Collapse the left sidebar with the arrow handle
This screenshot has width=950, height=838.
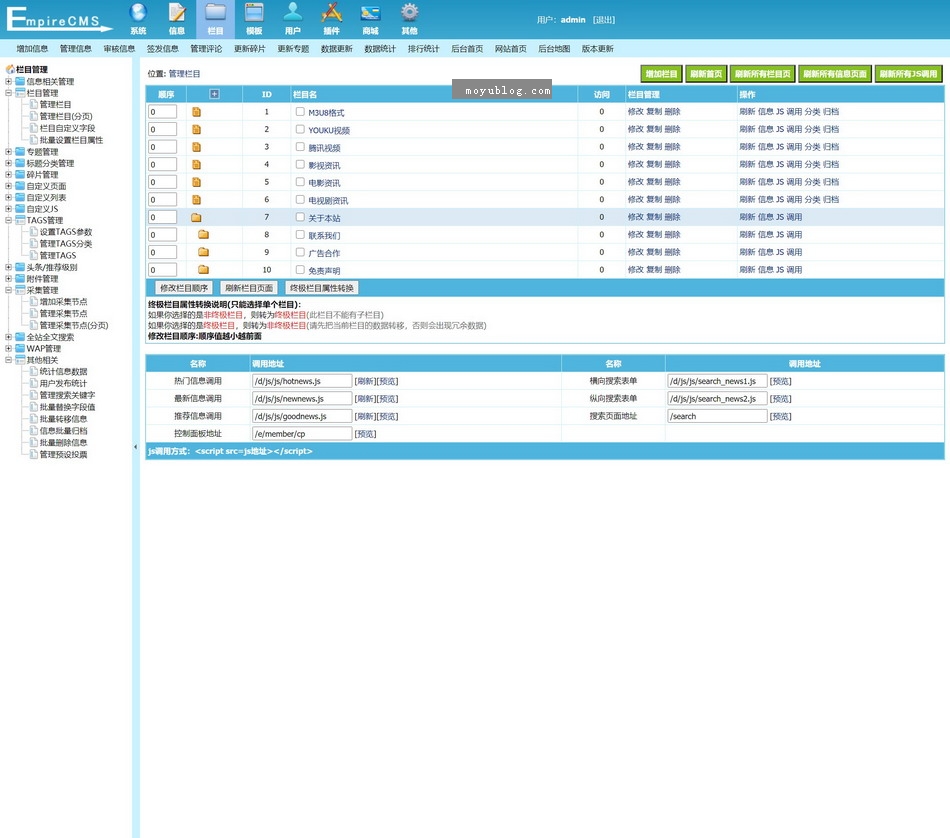135,447
